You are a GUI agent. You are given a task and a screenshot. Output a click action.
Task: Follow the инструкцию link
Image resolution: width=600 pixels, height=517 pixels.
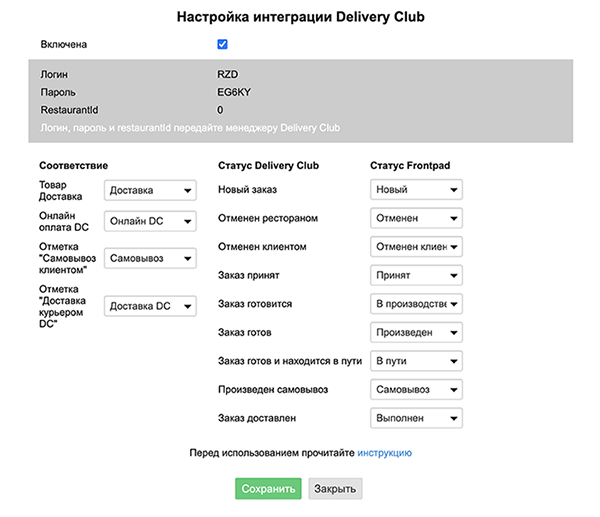pyautogui.click(x=384, y=453)
